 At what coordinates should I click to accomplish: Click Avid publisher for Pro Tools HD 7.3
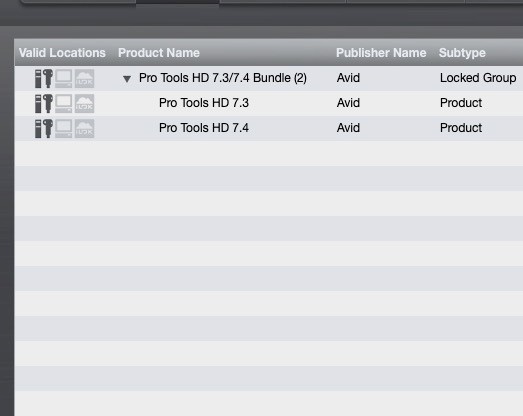pyautogui.click(x=348, y=103)
